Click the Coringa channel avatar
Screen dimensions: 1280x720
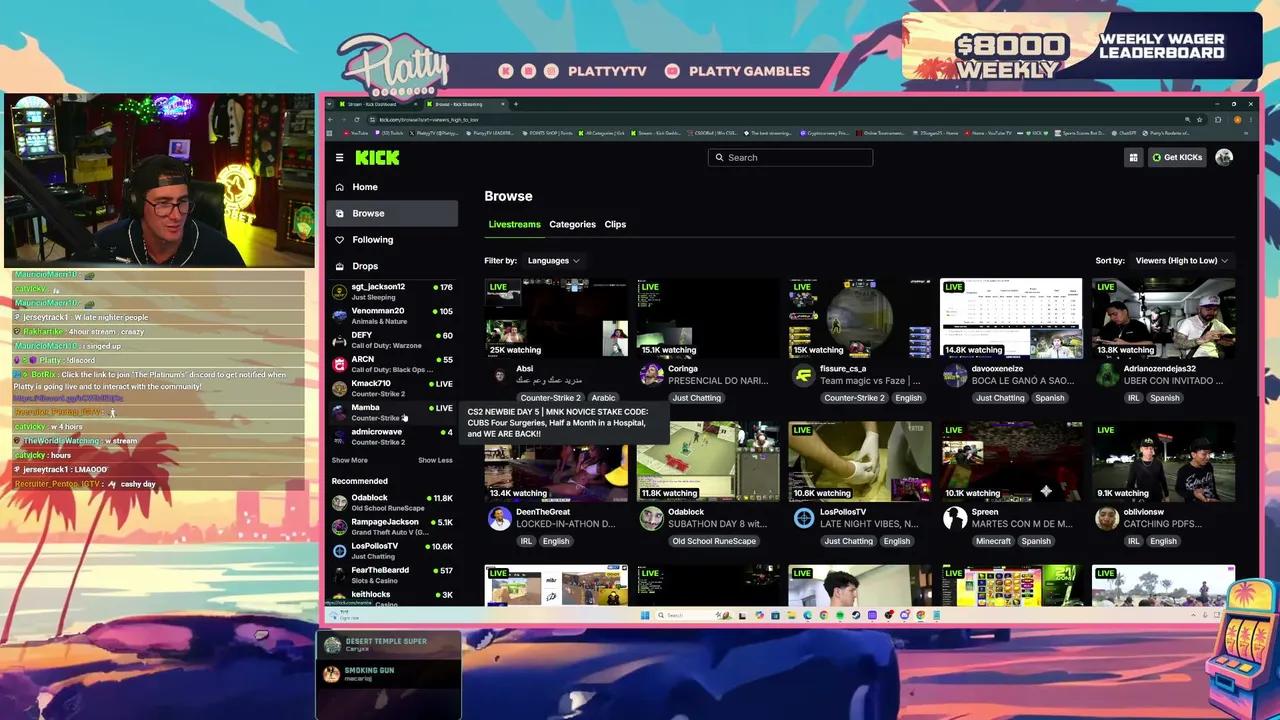click(x=652, y=375)
